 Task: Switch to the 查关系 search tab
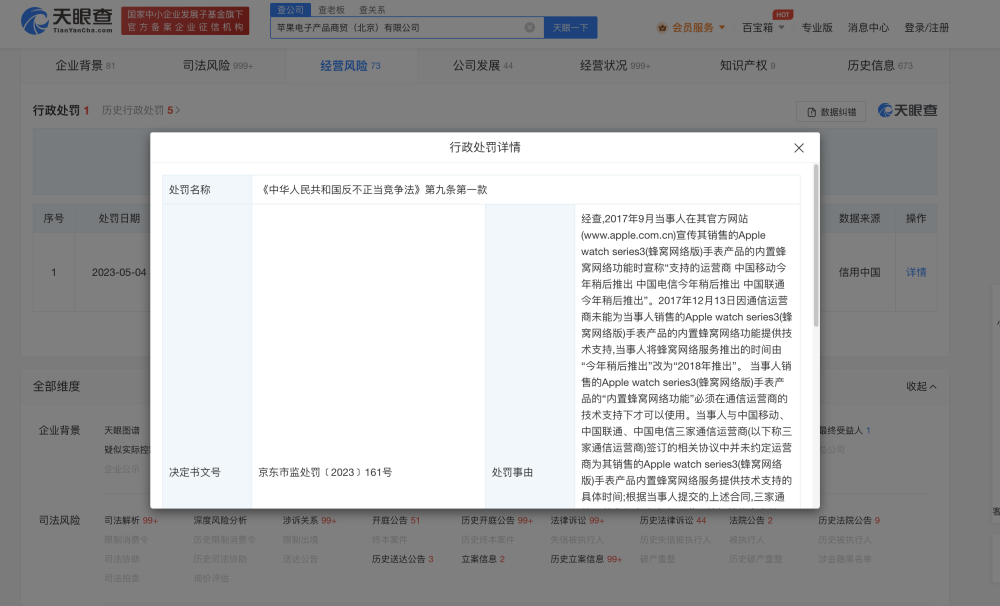(x=372, y=10)
